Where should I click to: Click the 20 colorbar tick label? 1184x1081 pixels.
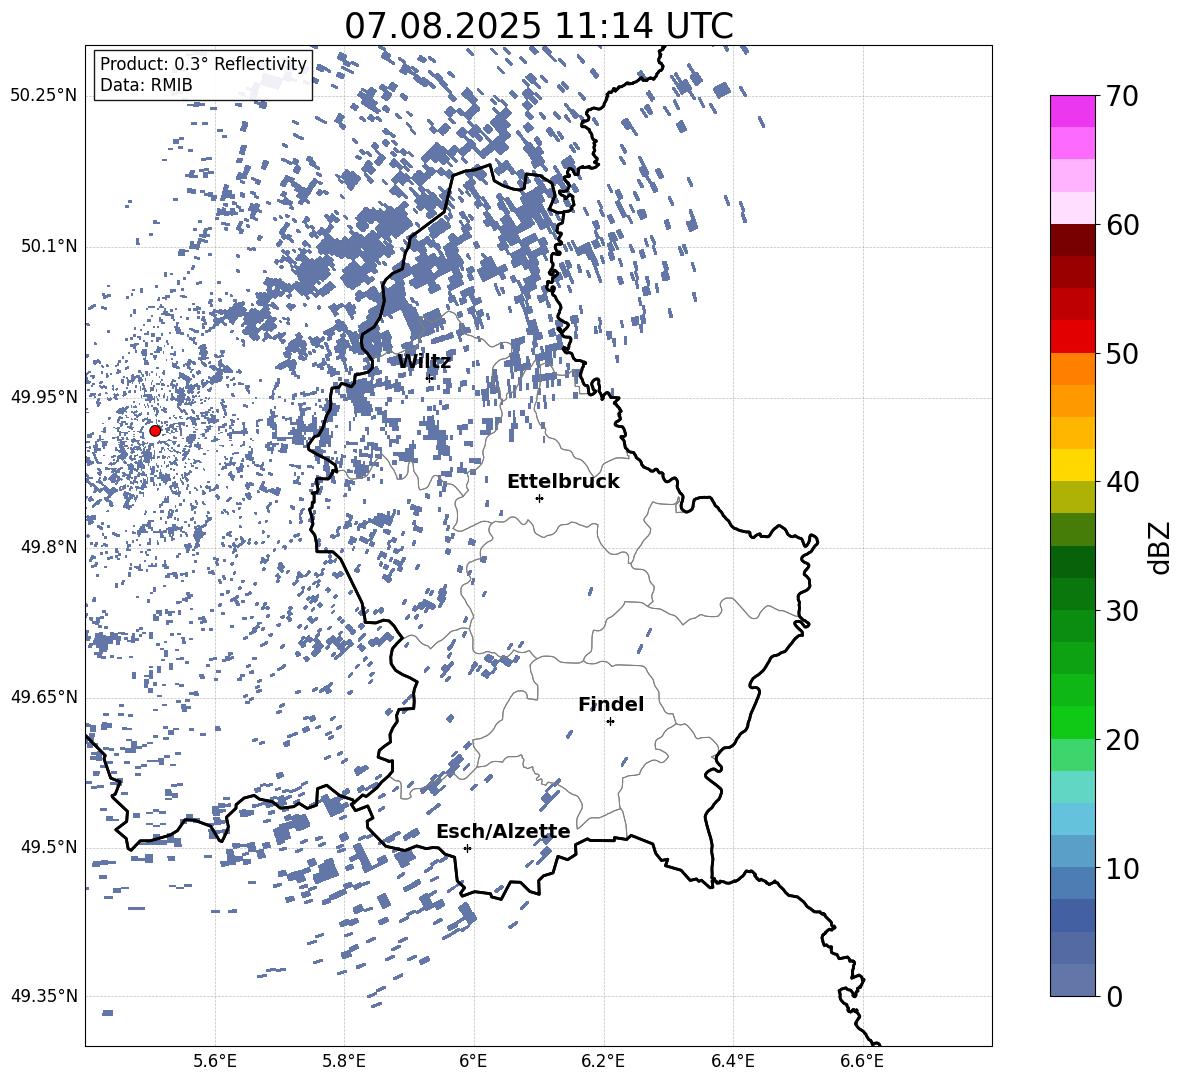coord(1122,740)
